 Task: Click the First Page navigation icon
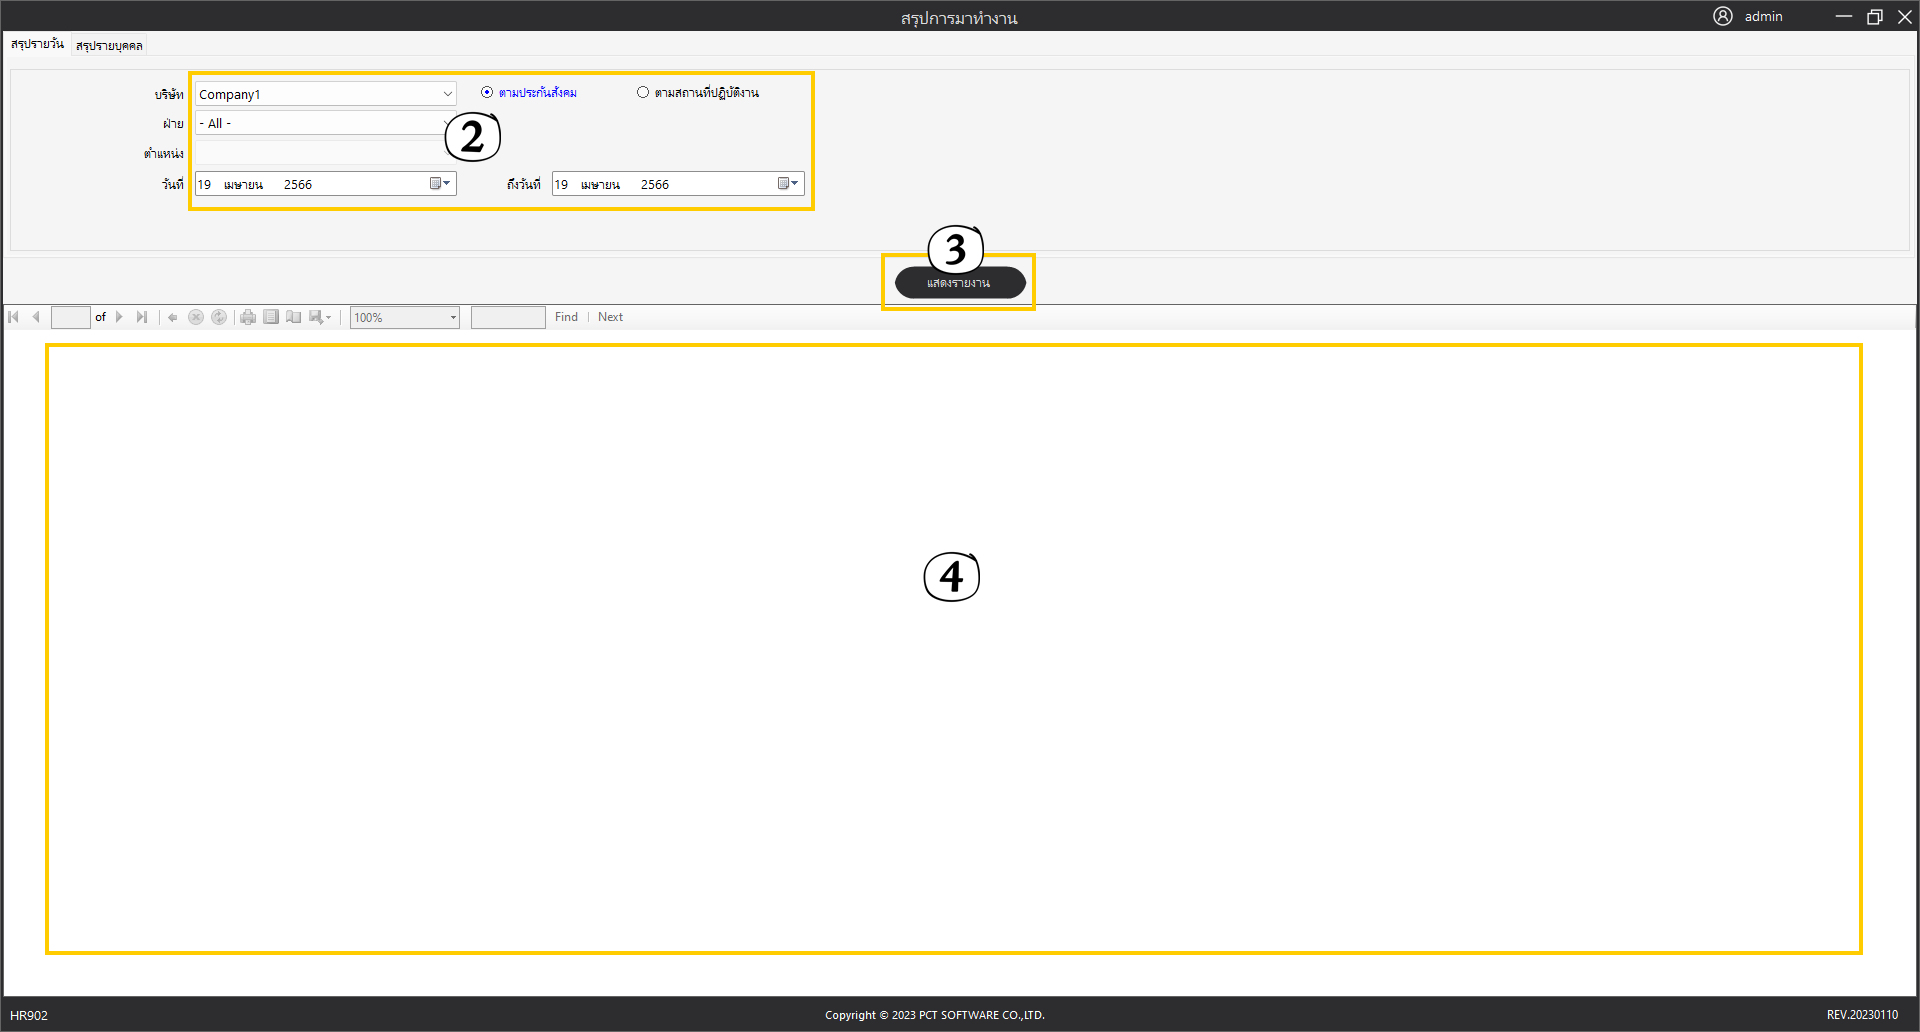14,317
